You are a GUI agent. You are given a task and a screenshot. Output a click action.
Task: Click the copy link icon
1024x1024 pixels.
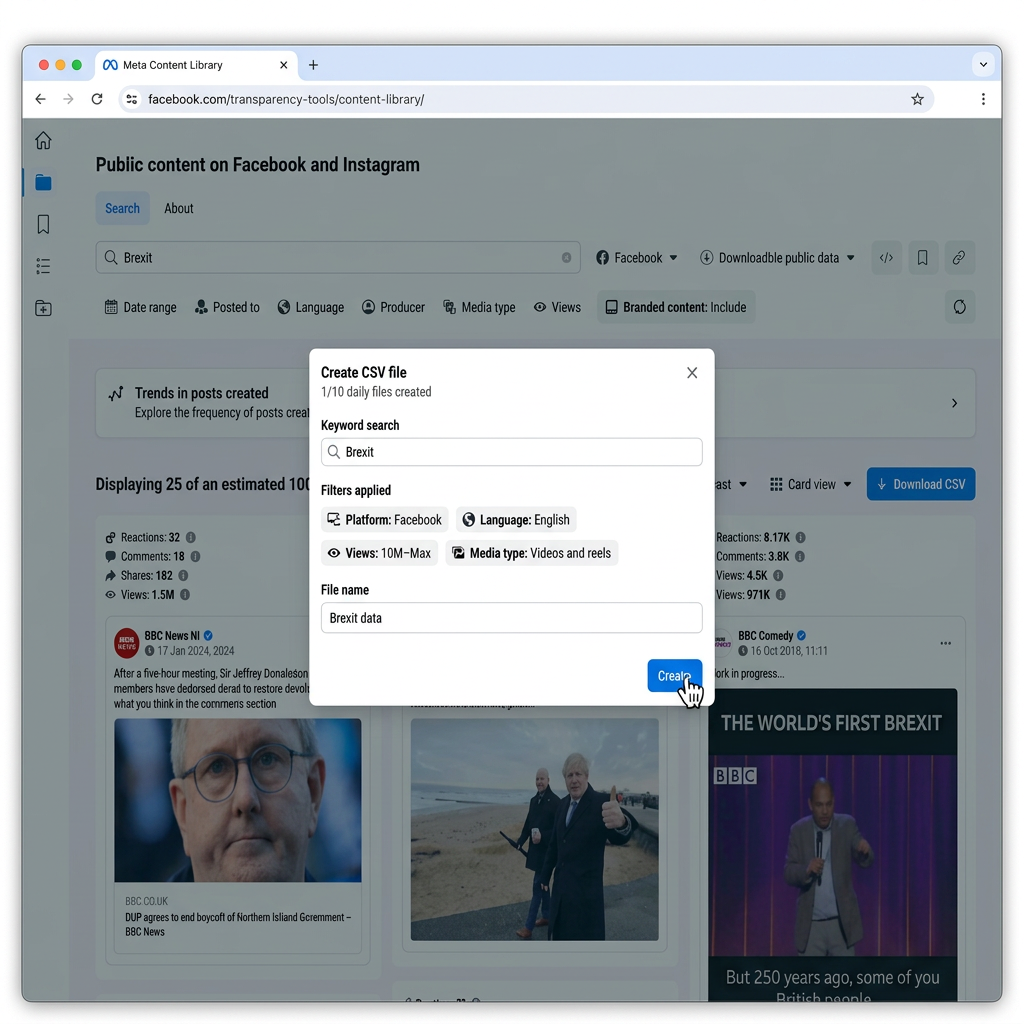coord(959,257)
